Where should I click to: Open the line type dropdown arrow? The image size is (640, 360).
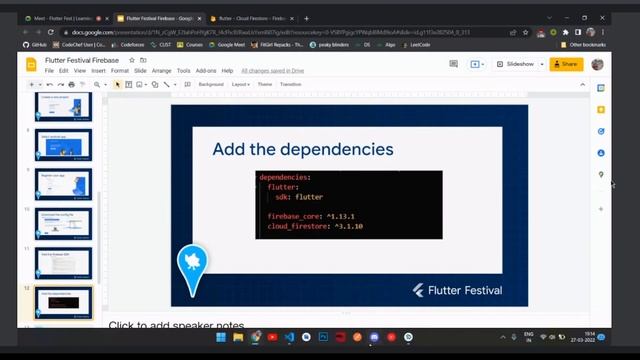175,84
